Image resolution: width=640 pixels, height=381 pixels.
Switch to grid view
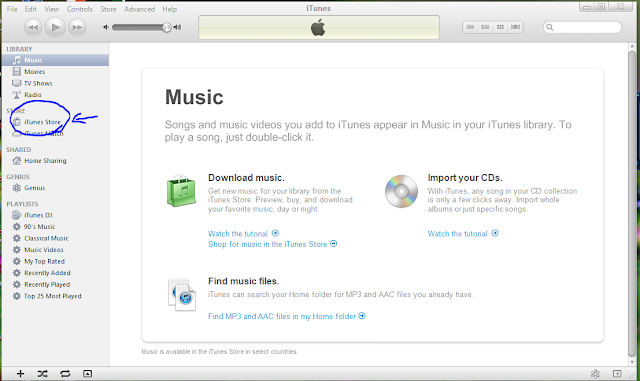point(500,27)
